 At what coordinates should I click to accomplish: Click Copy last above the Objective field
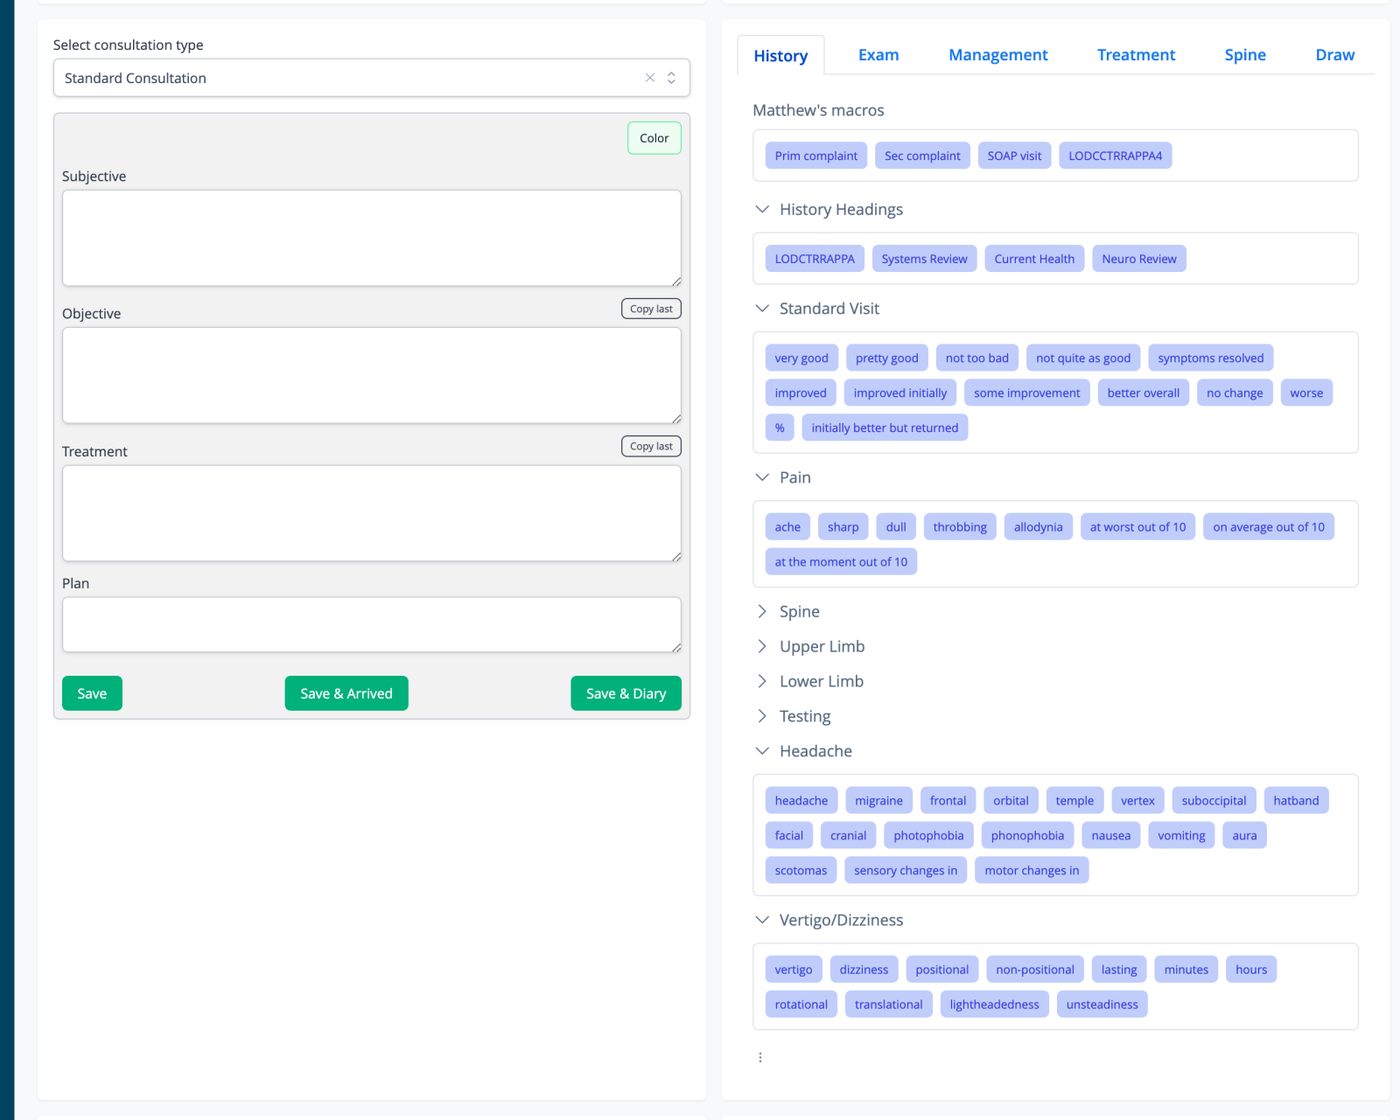pyautogui.click(x=651, y=309)
